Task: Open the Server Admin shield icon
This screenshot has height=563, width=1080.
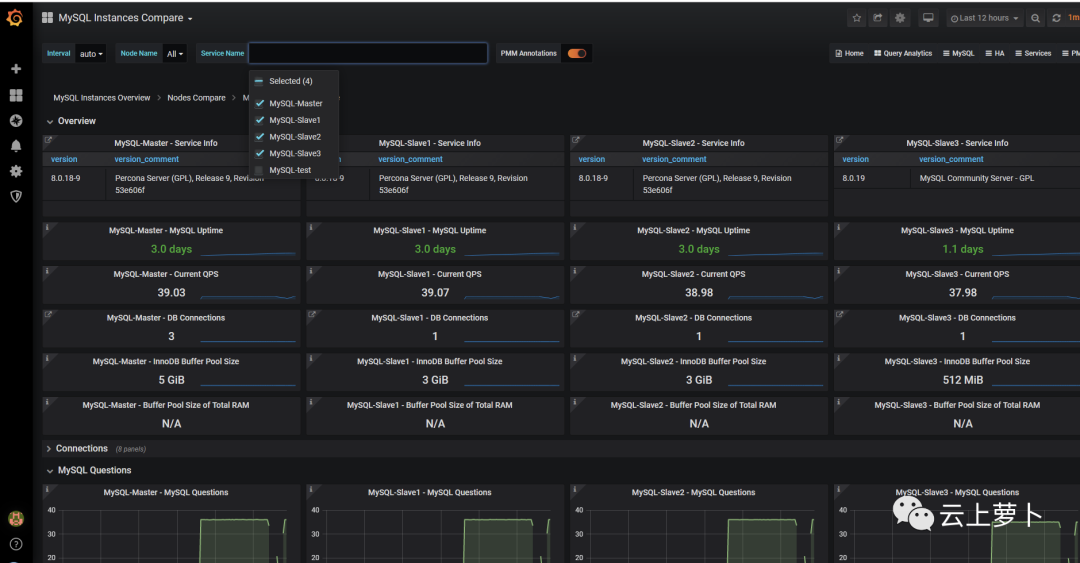Action: click(x=16, y=196)
